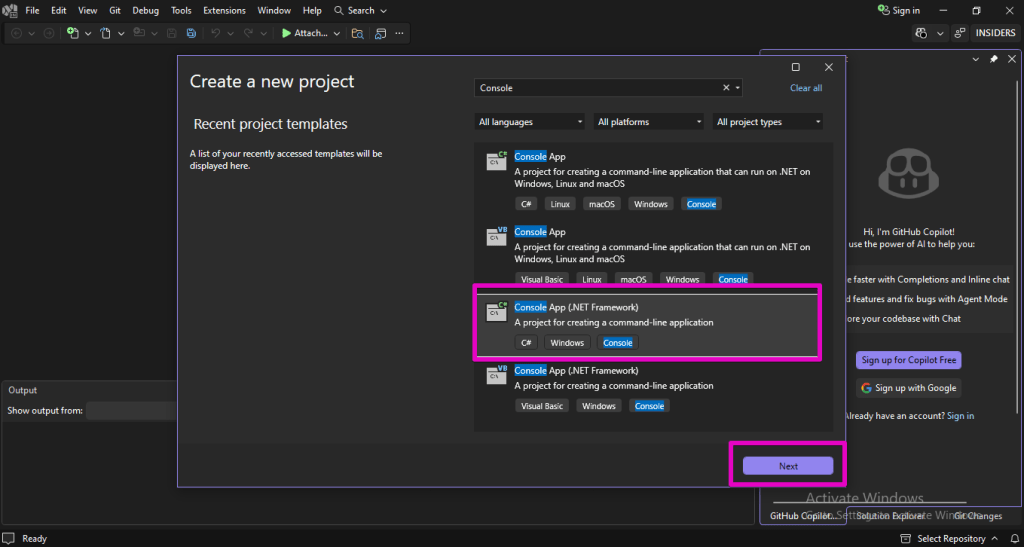Click the Save All toolbar icon
The height and width of the screenshot is (547, 1024).
point(189,33)
